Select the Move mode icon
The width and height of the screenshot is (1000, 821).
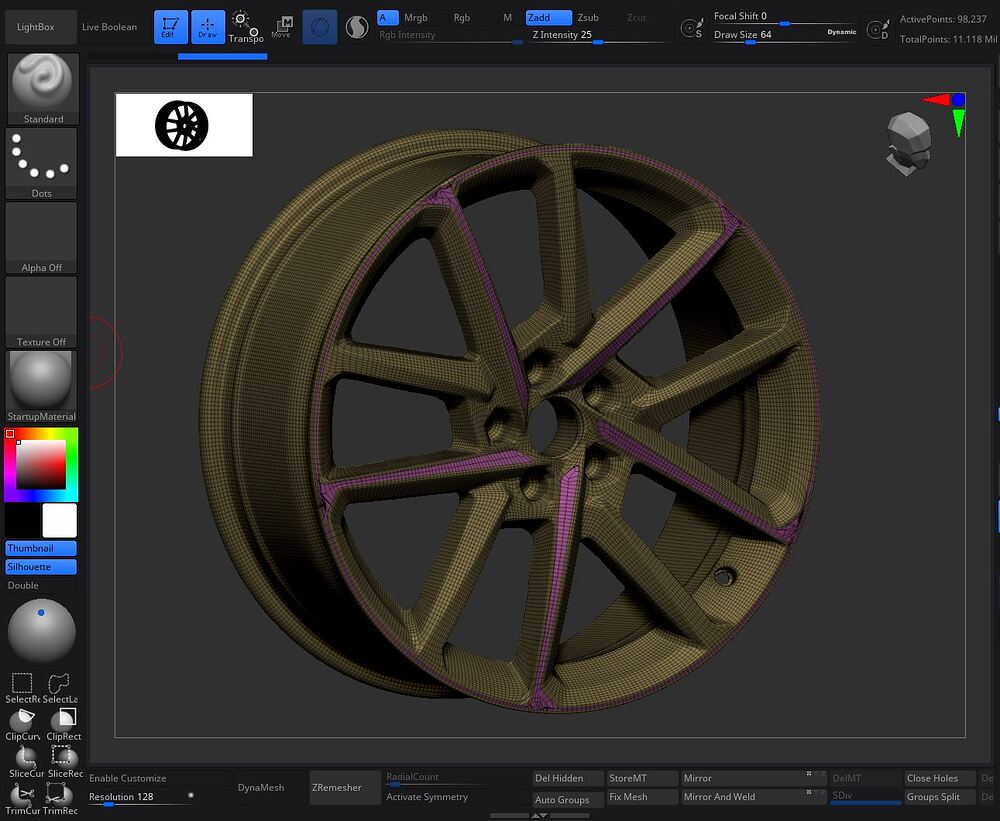[x=281, y=27]
